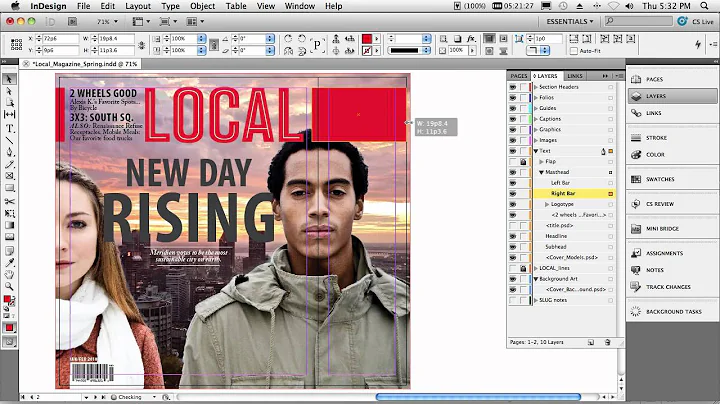
Task: Click Rotate 90° clockwise icon
Action: click(x=288, y=39)
